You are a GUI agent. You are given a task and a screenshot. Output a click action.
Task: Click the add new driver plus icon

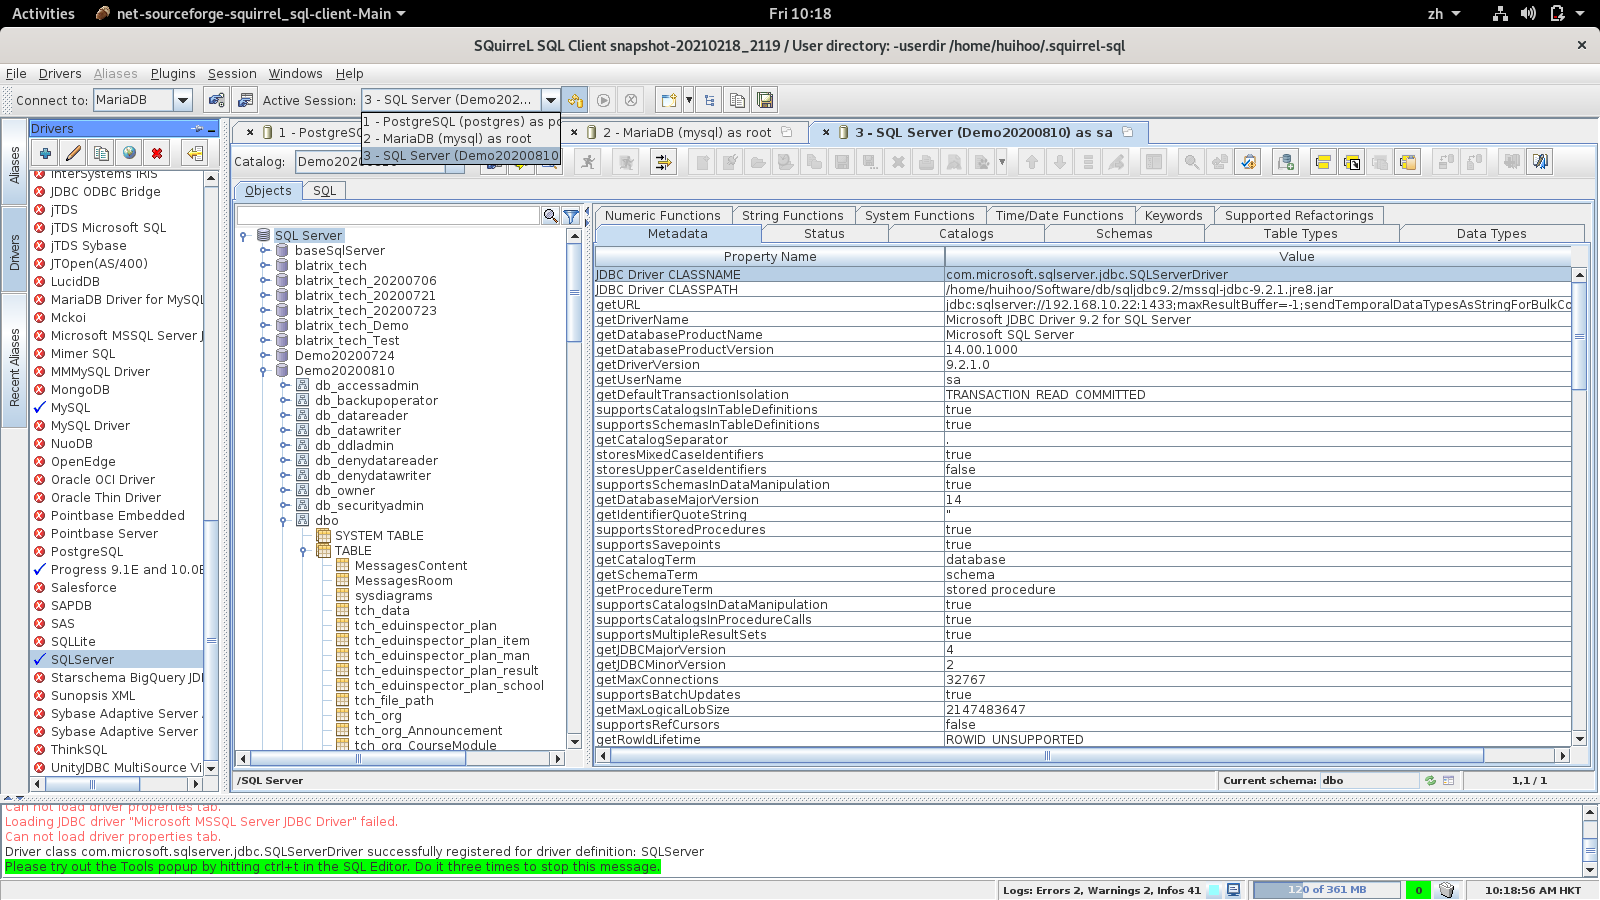(x=45, y=153)
